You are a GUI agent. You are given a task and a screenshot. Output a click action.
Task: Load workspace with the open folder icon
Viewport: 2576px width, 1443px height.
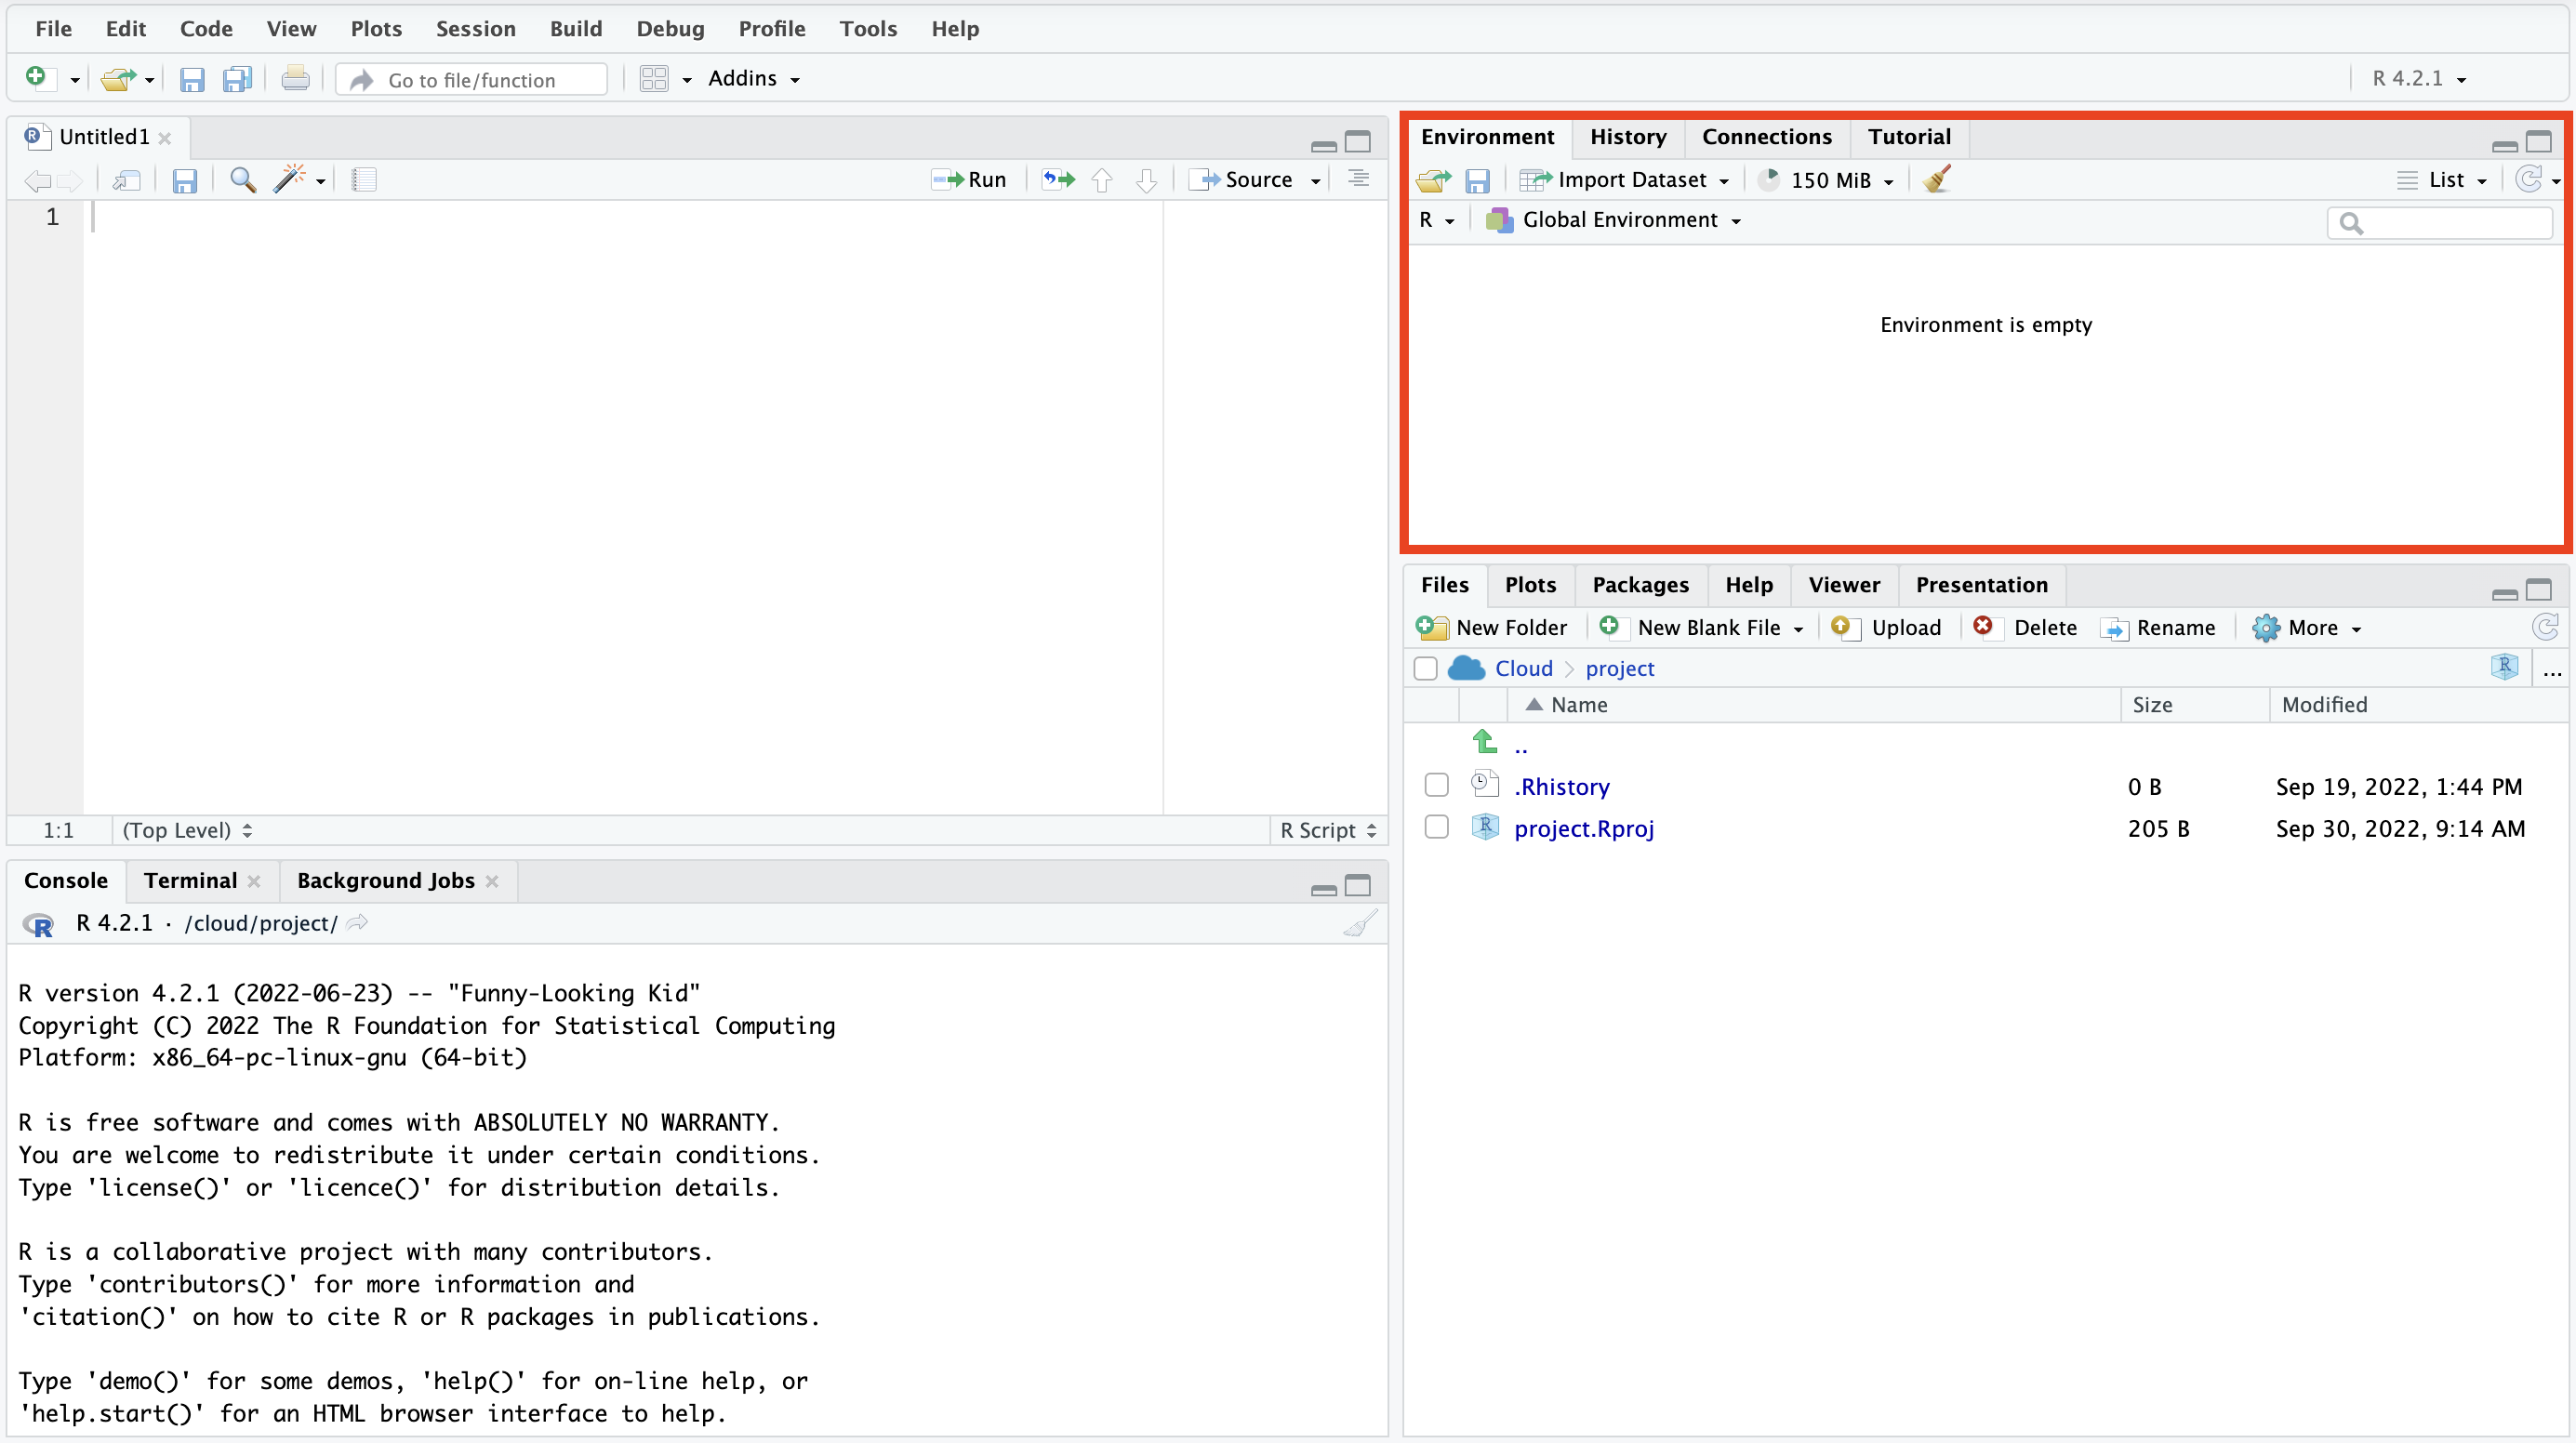point(1432,180)
